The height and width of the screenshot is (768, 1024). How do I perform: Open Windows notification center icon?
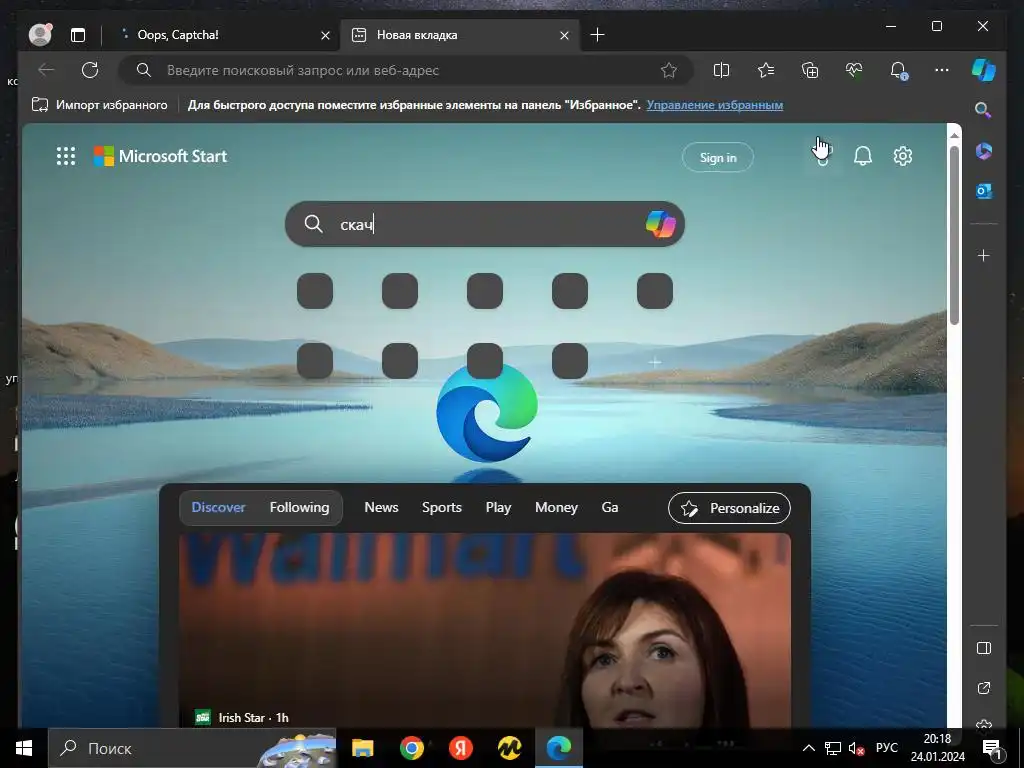tap(992, 748)
